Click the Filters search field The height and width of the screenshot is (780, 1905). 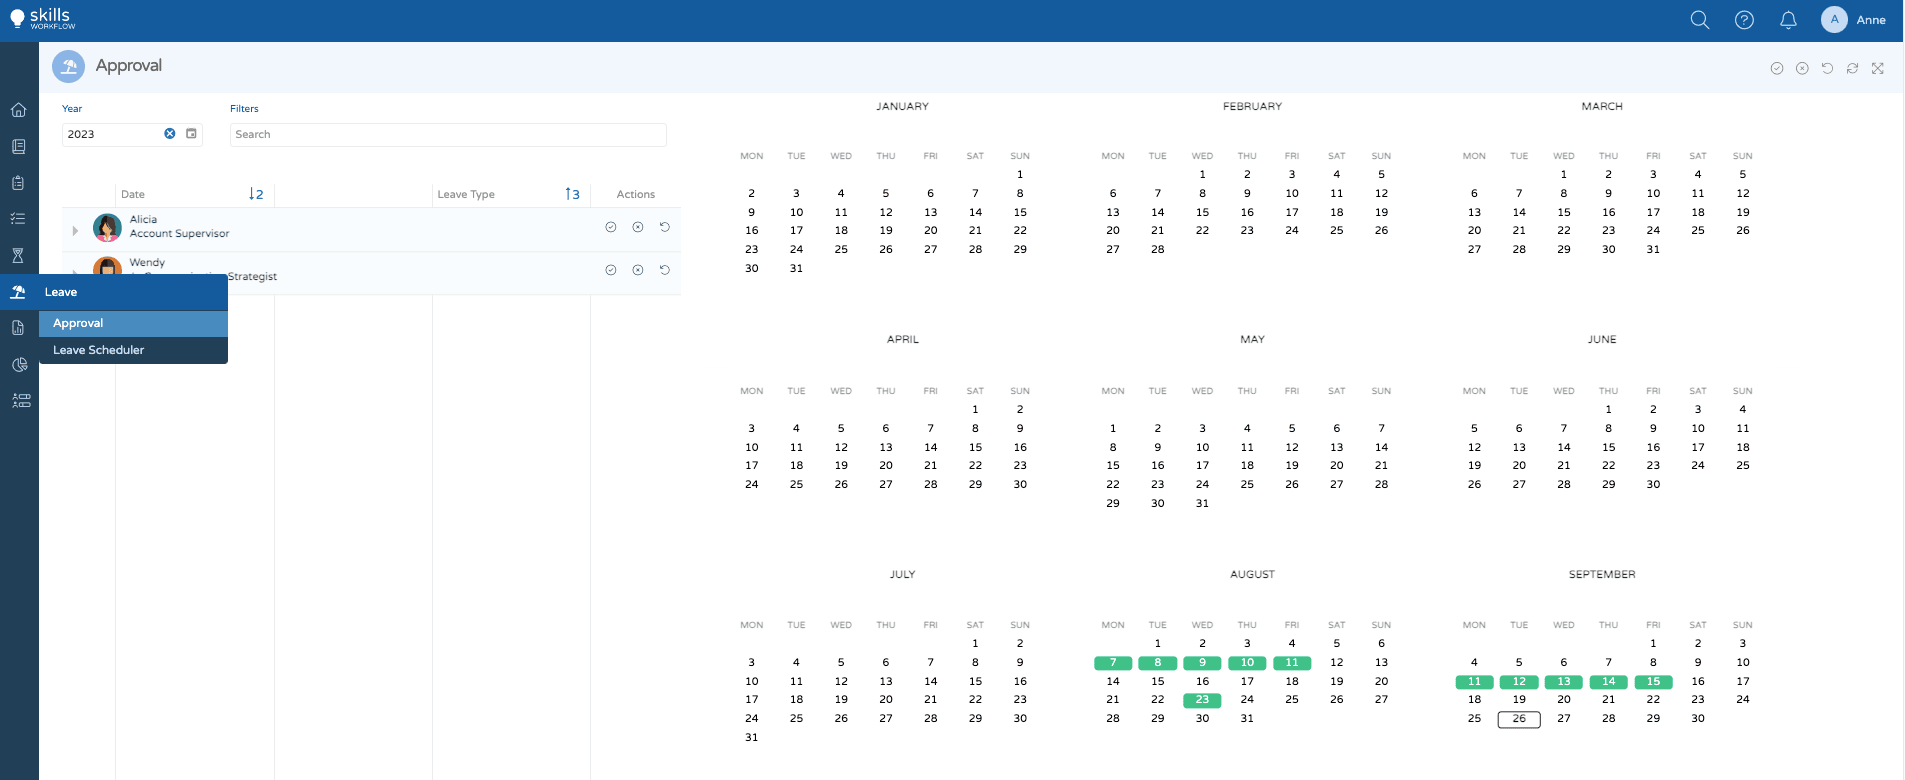[447, 134]
